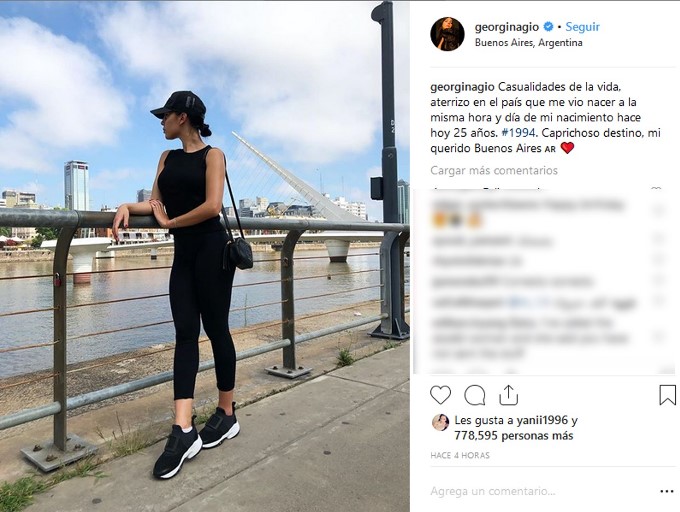Follow the account using the Seguir link
This screenshot has width=680, height=512.
[x=582, y=27]
